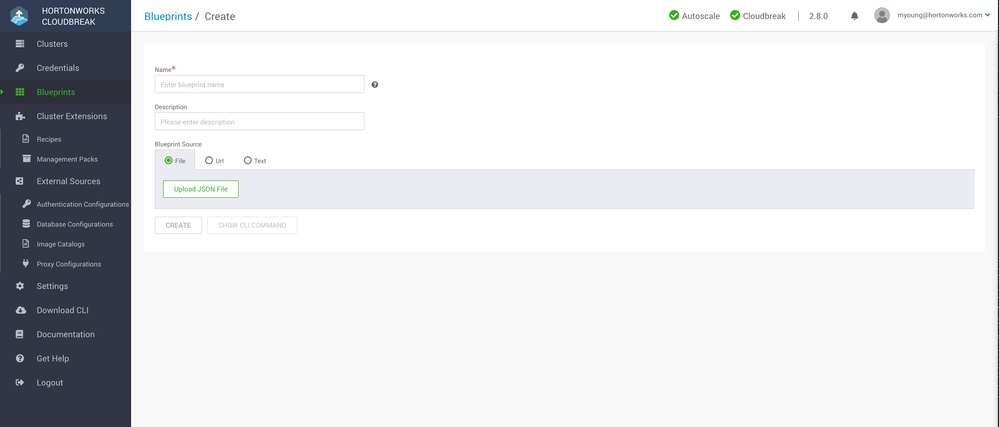
Task: Click the Upload JSON File button
Action: click(201, 189)
